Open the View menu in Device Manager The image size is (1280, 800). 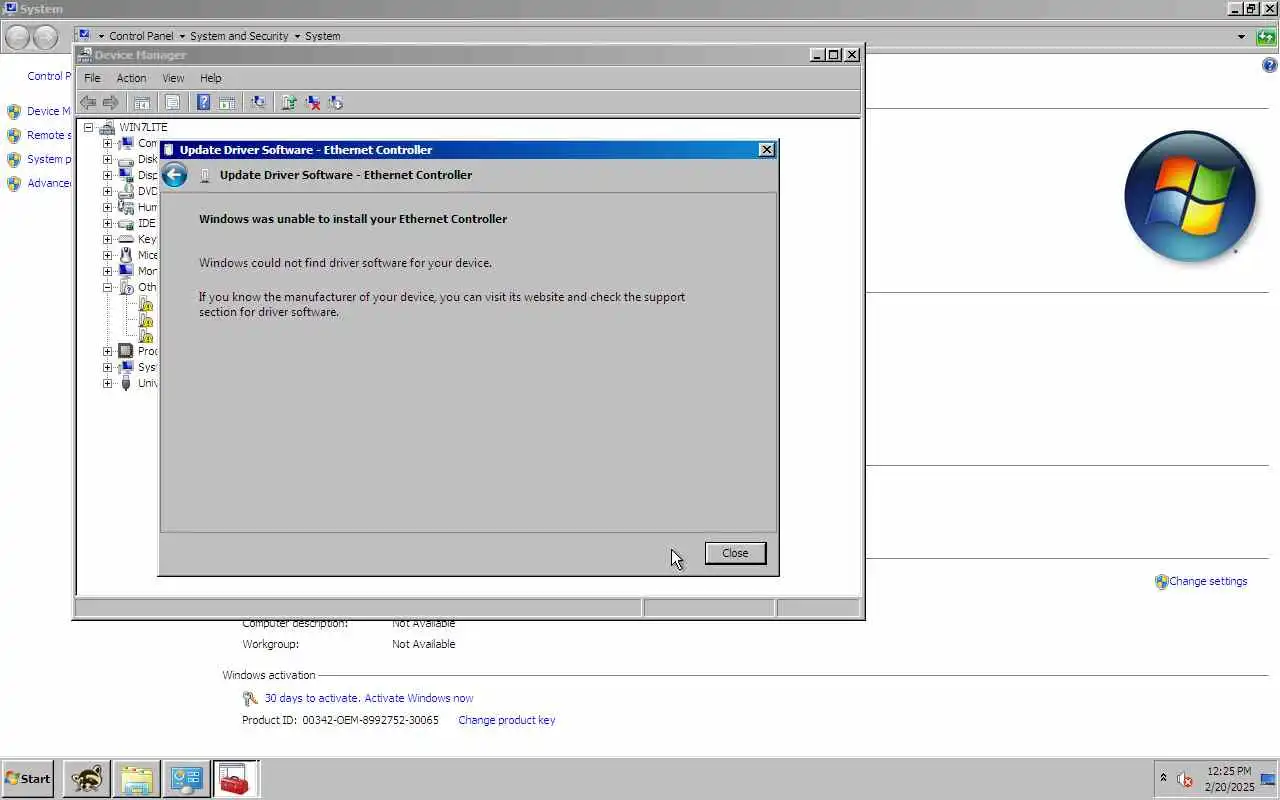click(173, 78)
